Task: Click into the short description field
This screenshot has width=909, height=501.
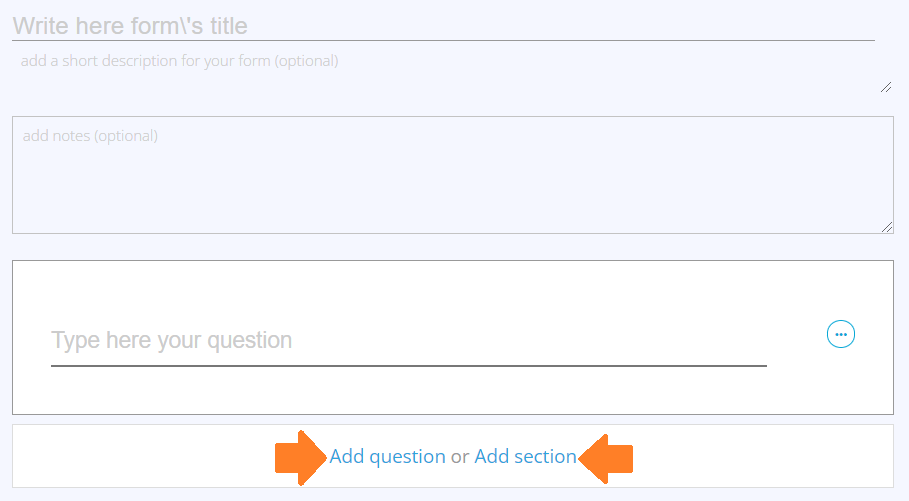Action: [453, 71]
